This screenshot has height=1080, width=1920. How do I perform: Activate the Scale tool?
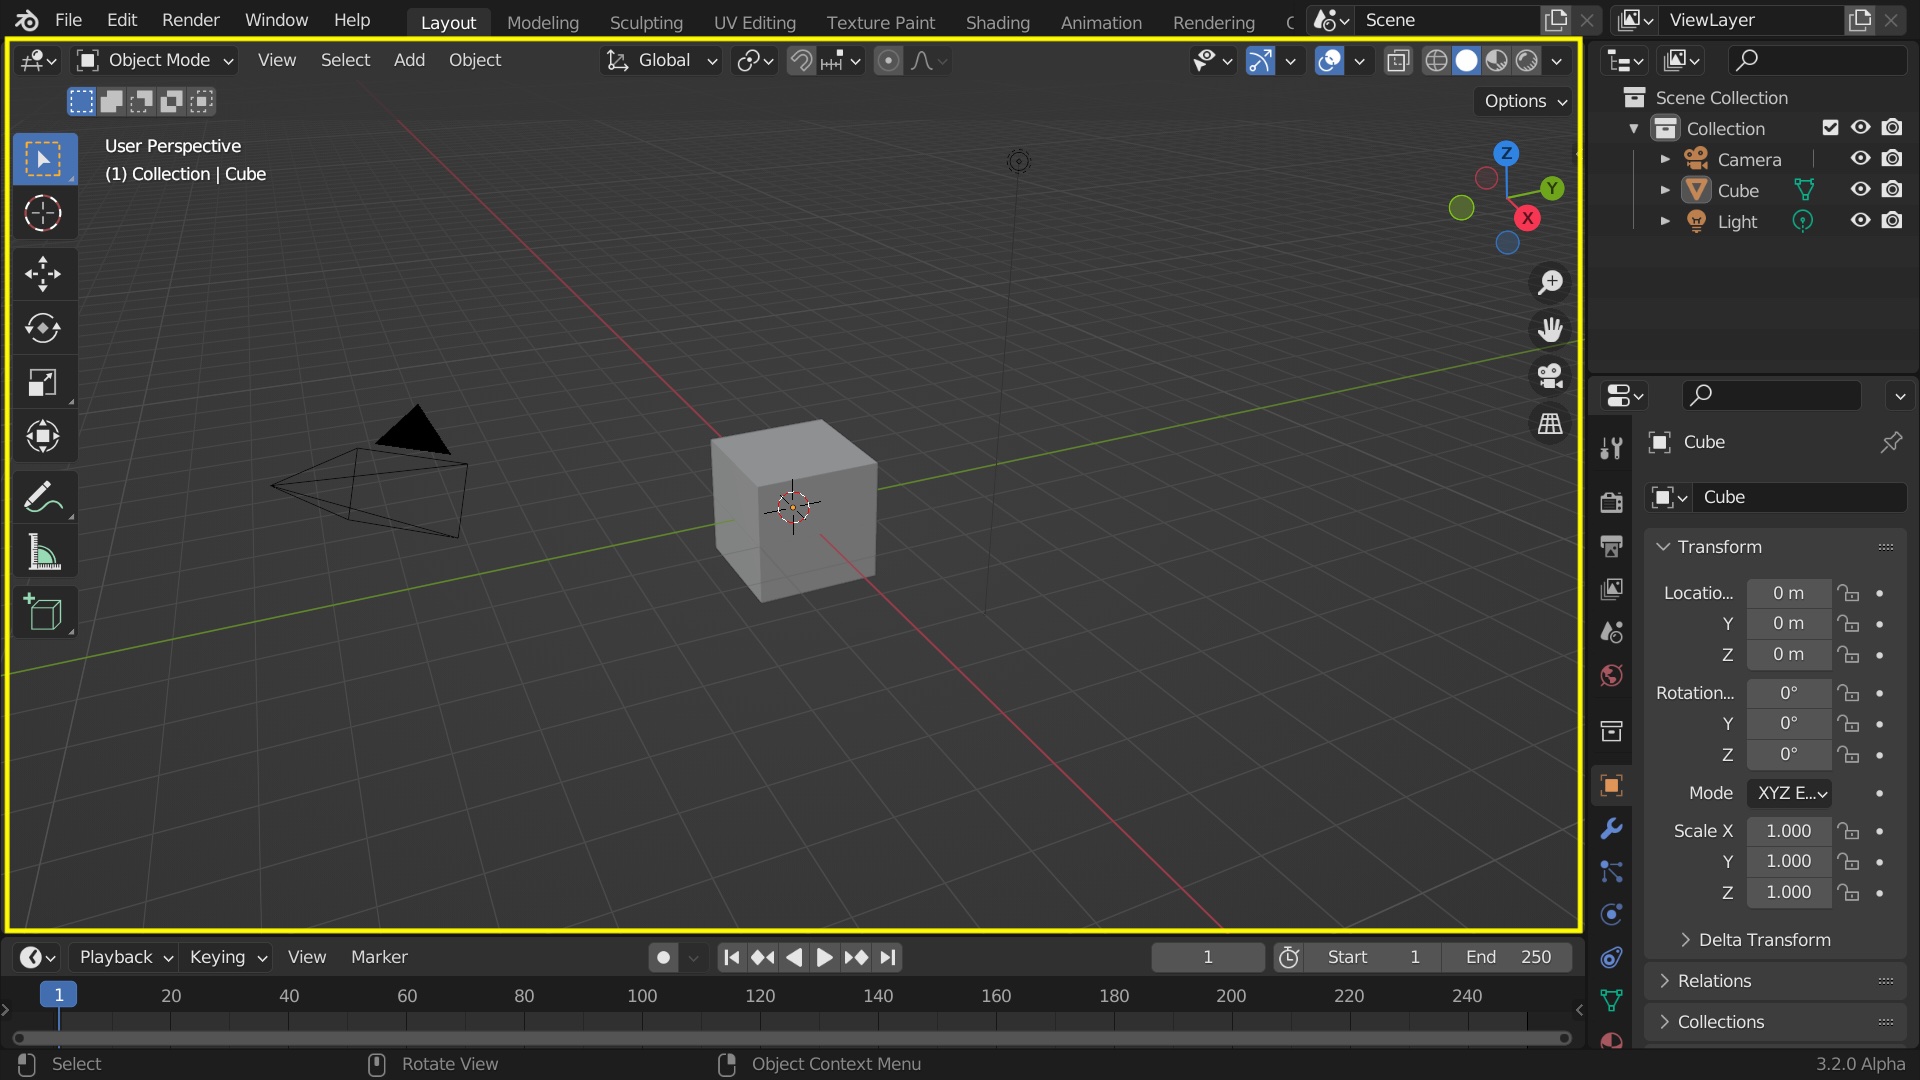[43, 382]
